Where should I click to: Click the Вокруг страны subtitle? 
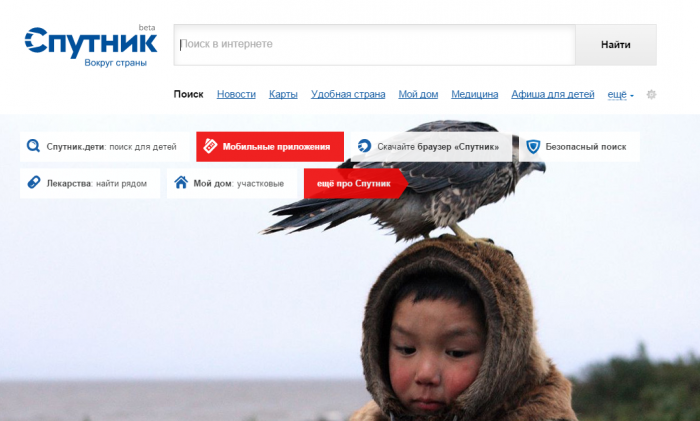coord(115,63)
